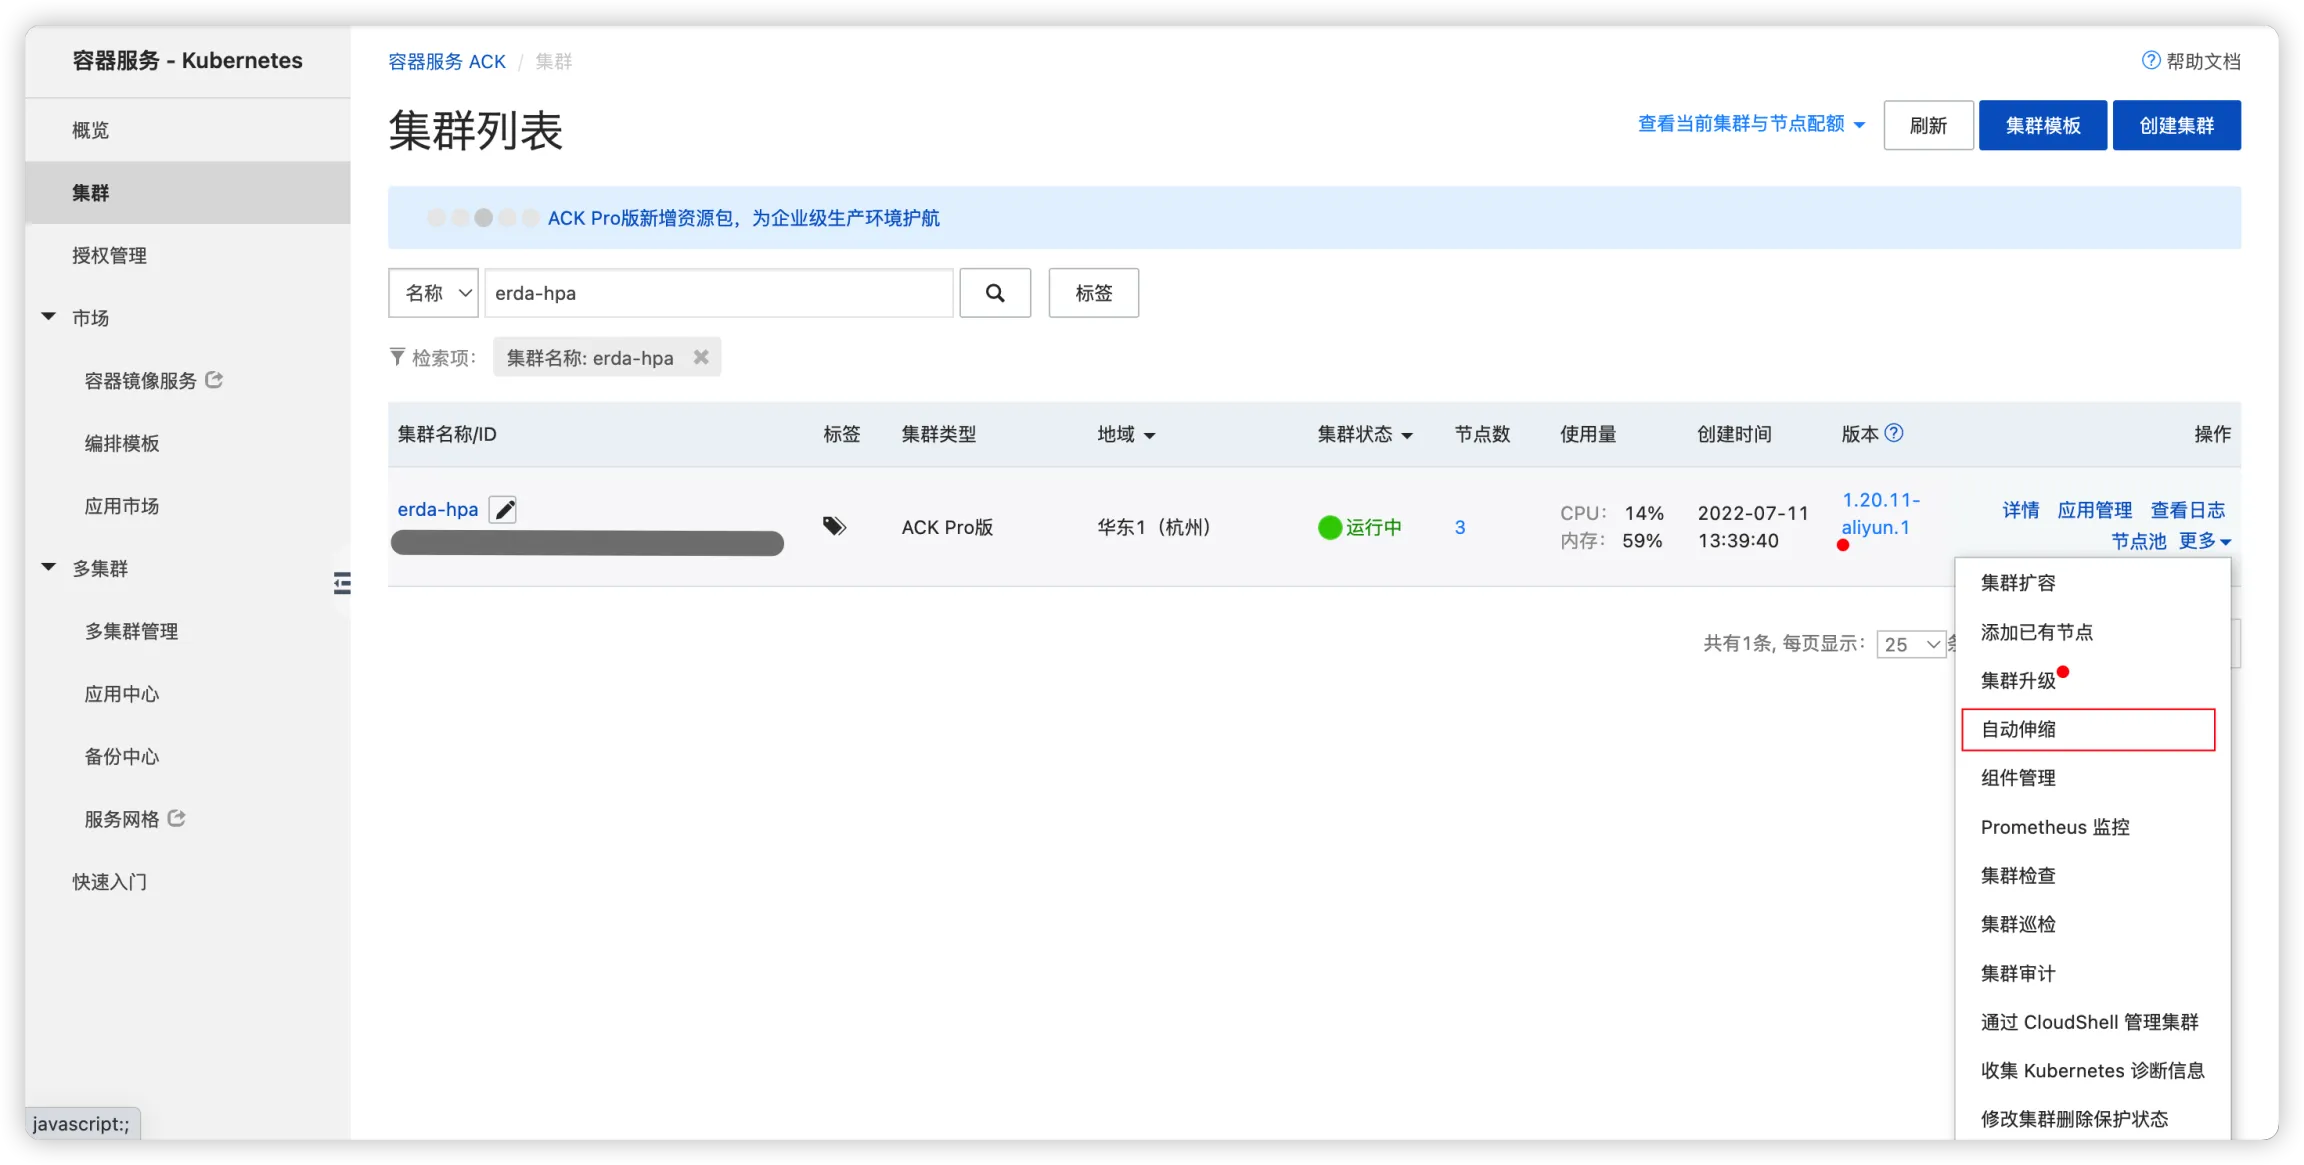Select the first banner carousel dot
This screenshot has height=1165, width=2304.
point(436,218)
